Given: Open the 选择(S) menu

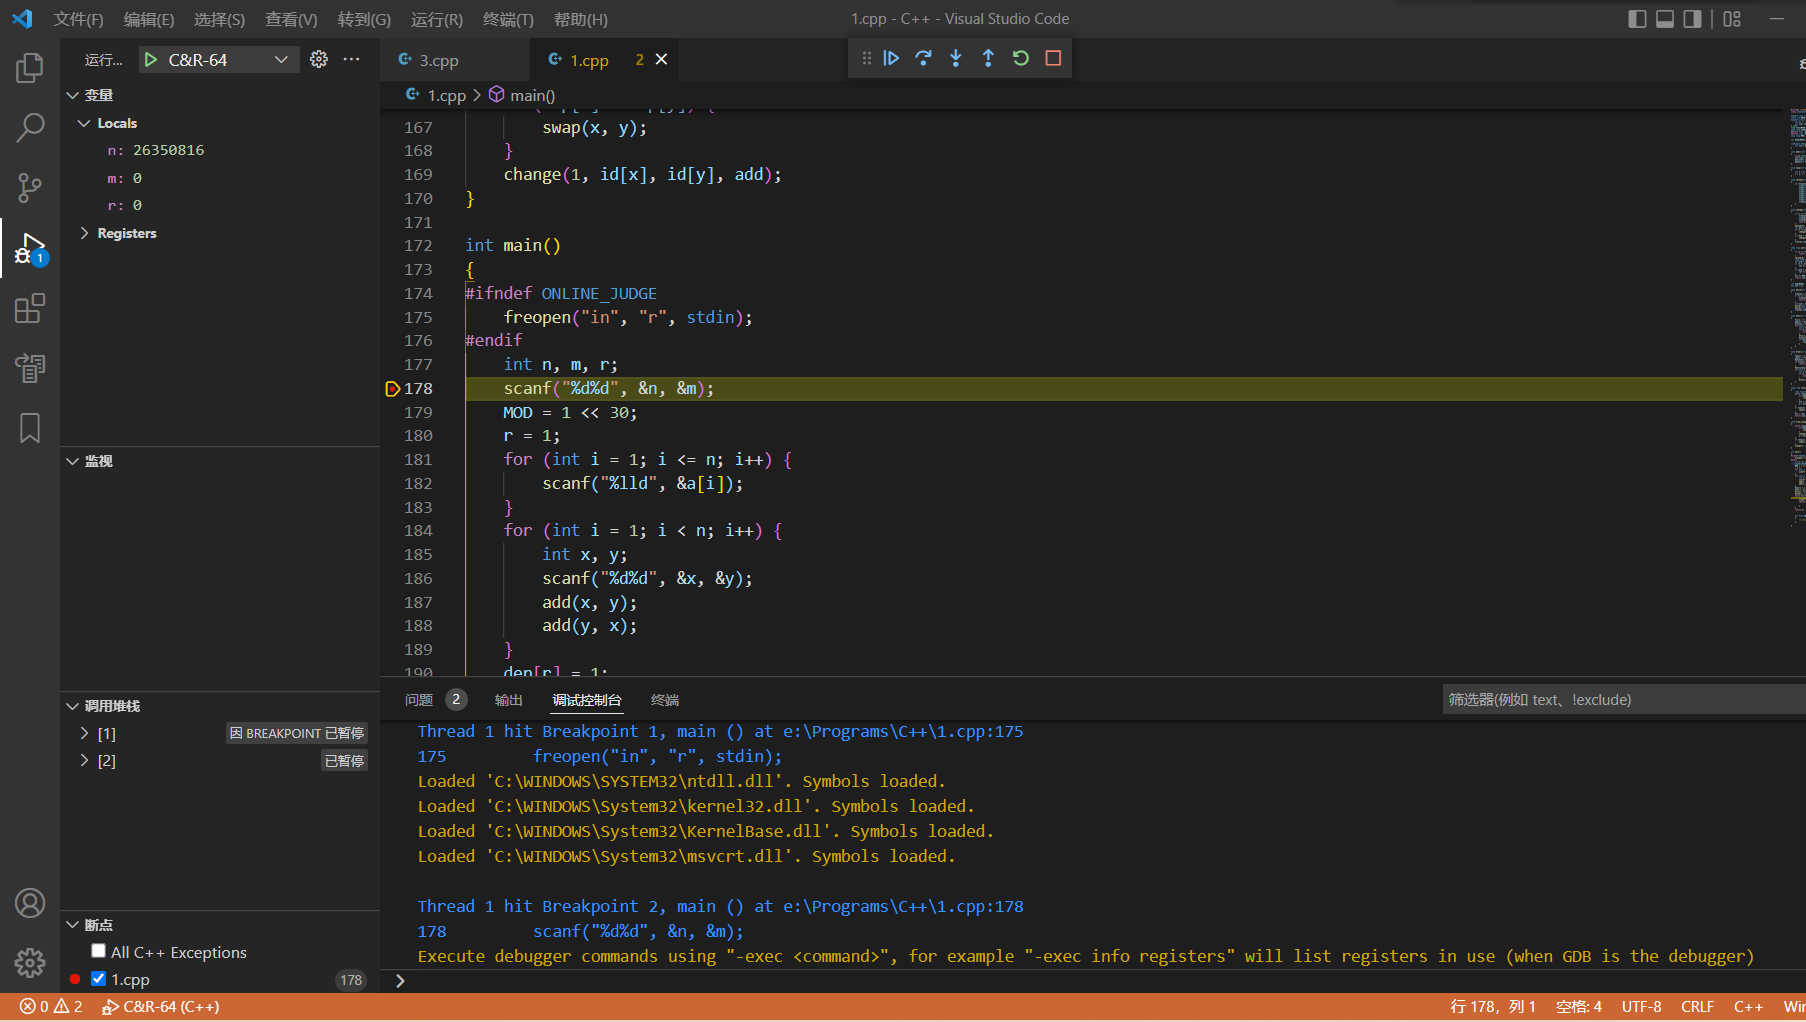Looking at the screenshot, I should click(219, 19).
